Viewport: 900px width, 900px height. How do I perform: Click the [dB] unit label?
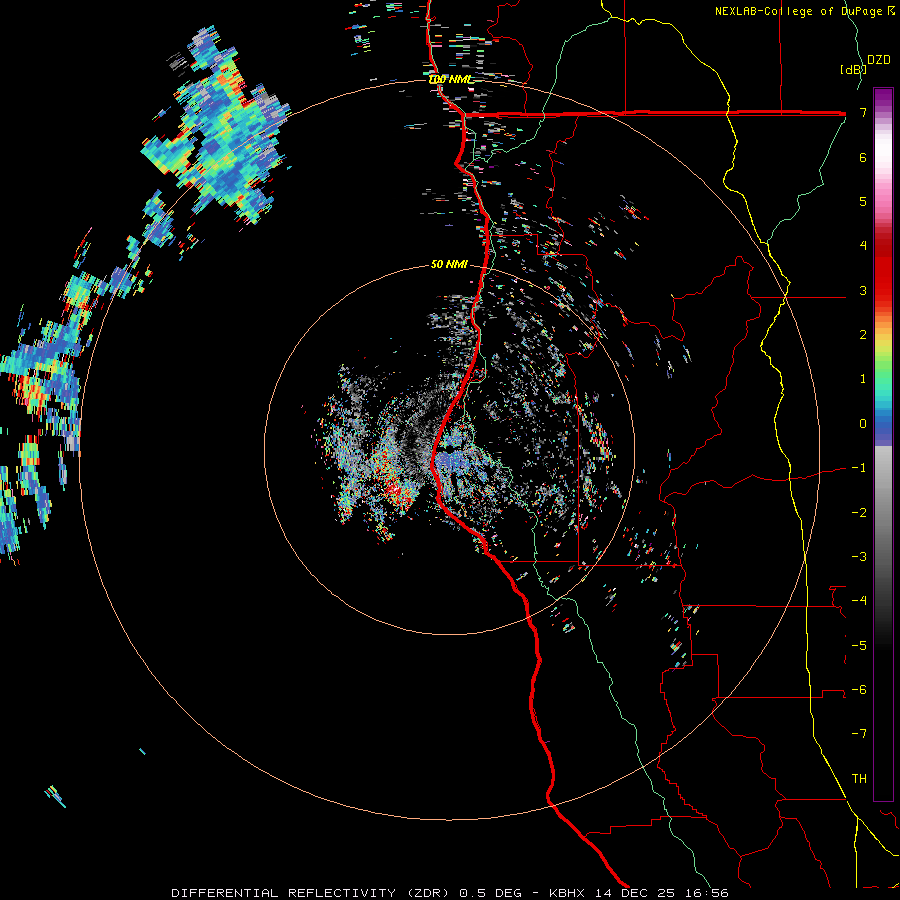[x=853, y=69]
